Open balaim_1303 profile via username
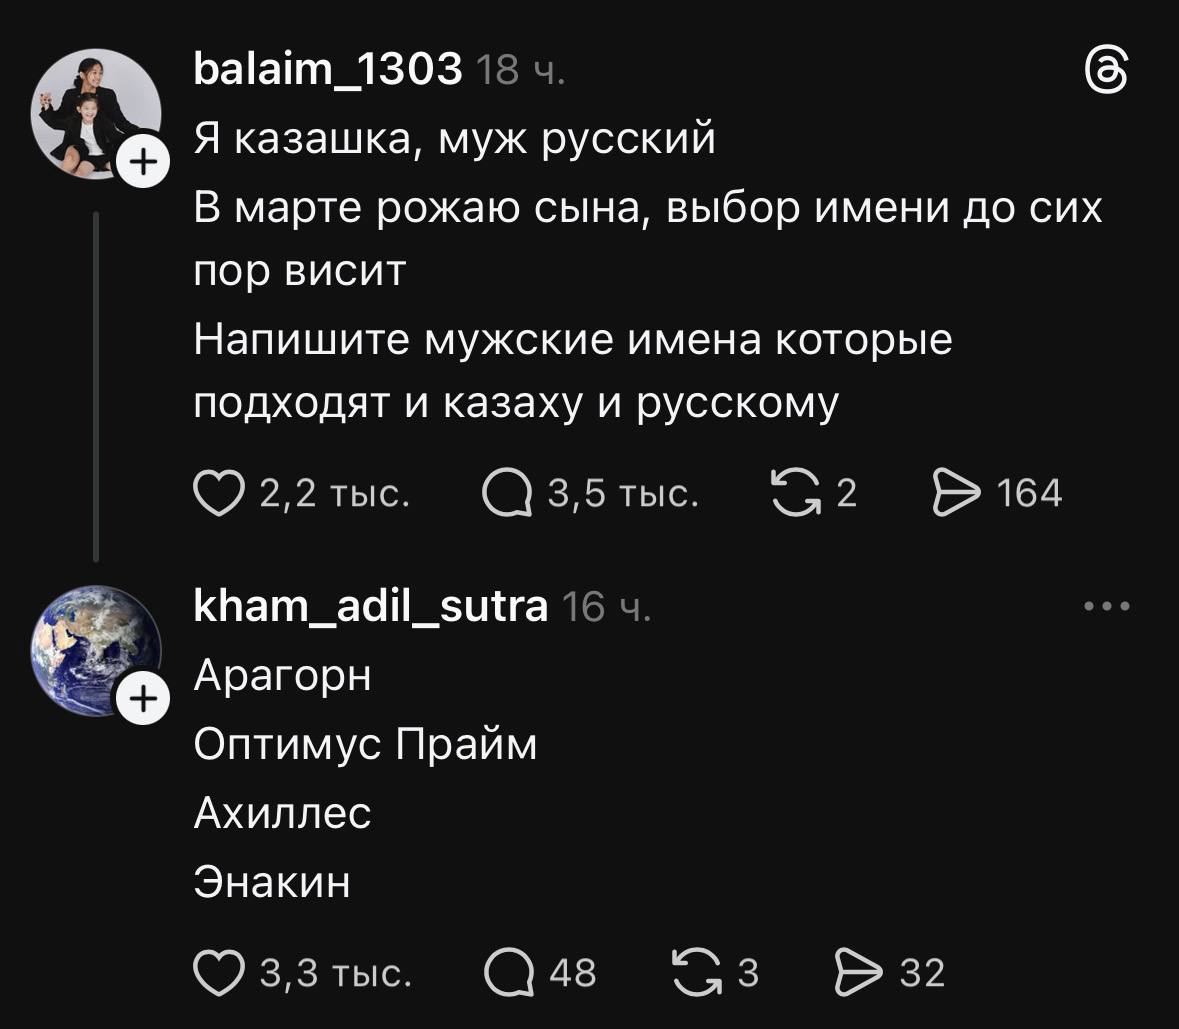This screenshot has height=1029, width=1179. [327, 70]
